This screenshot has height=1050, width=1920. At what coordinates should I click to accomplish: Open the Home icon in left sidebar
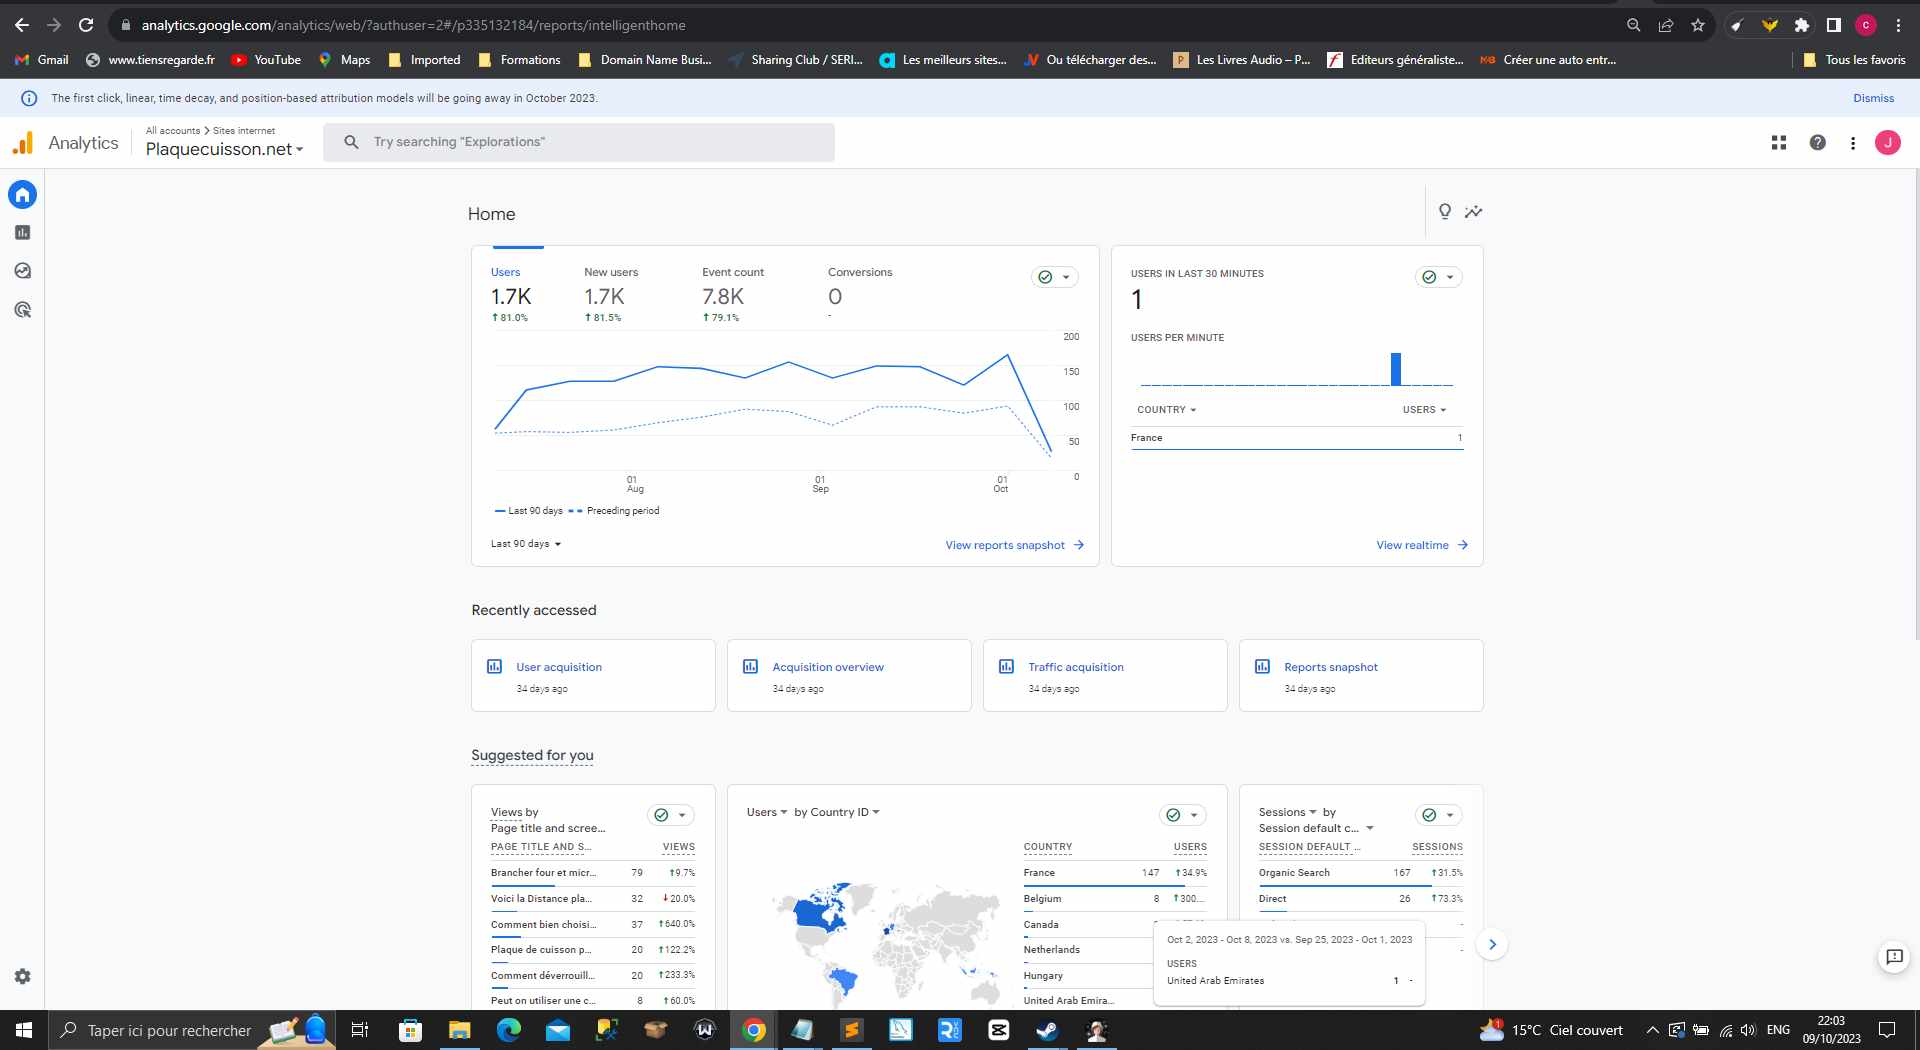(x=22, y=194)
